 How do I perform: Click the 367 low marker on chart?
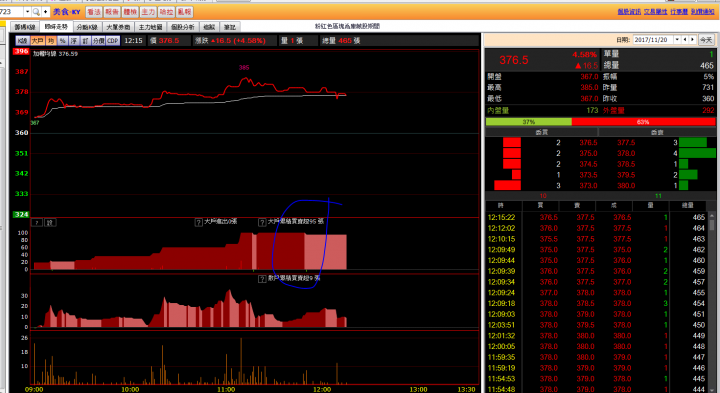coord(35,123)
